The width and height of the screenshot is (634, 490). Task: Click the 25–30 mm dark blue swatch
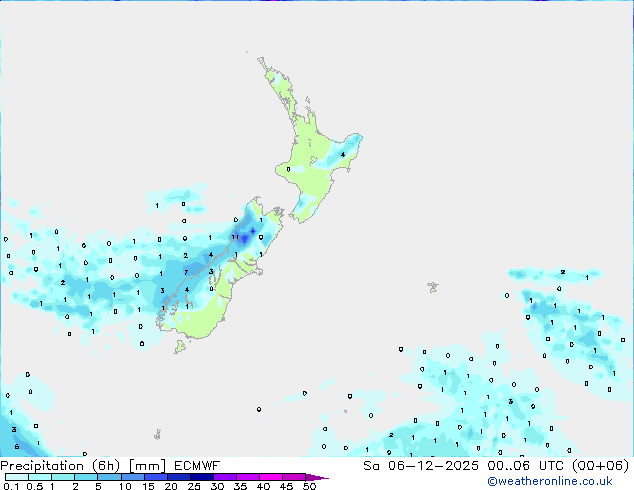pos(201,477)
